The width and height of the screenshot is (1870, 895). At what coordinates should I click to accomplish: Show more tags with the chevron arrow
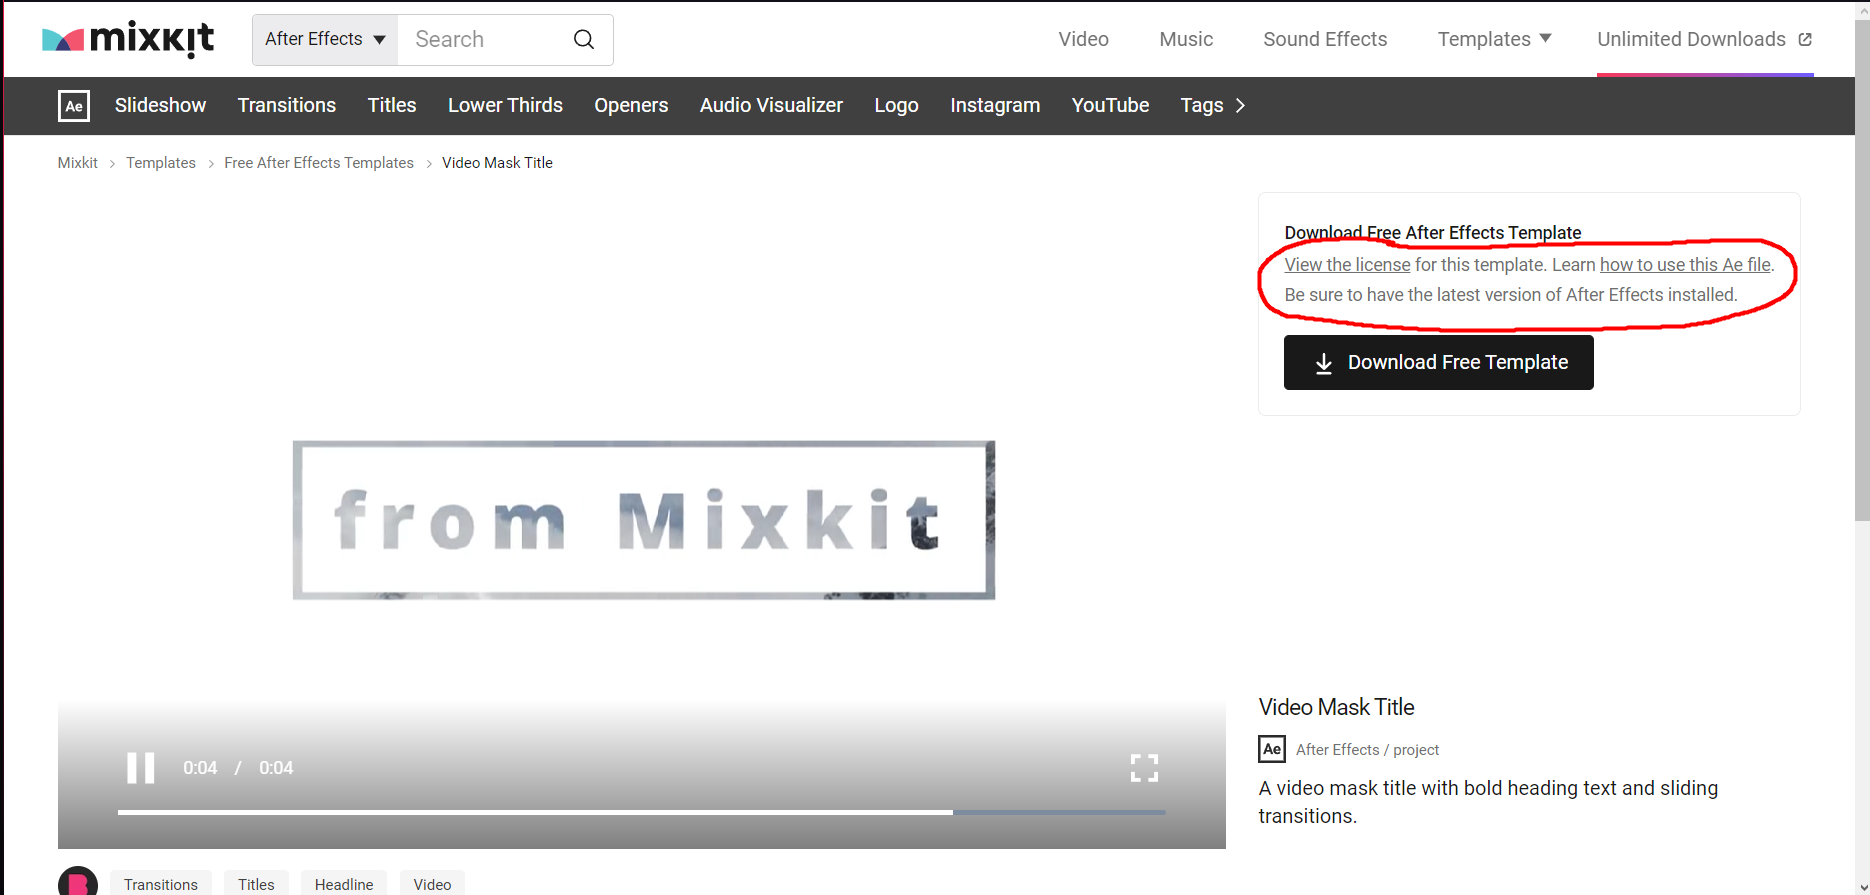(x=1240, y=106)
